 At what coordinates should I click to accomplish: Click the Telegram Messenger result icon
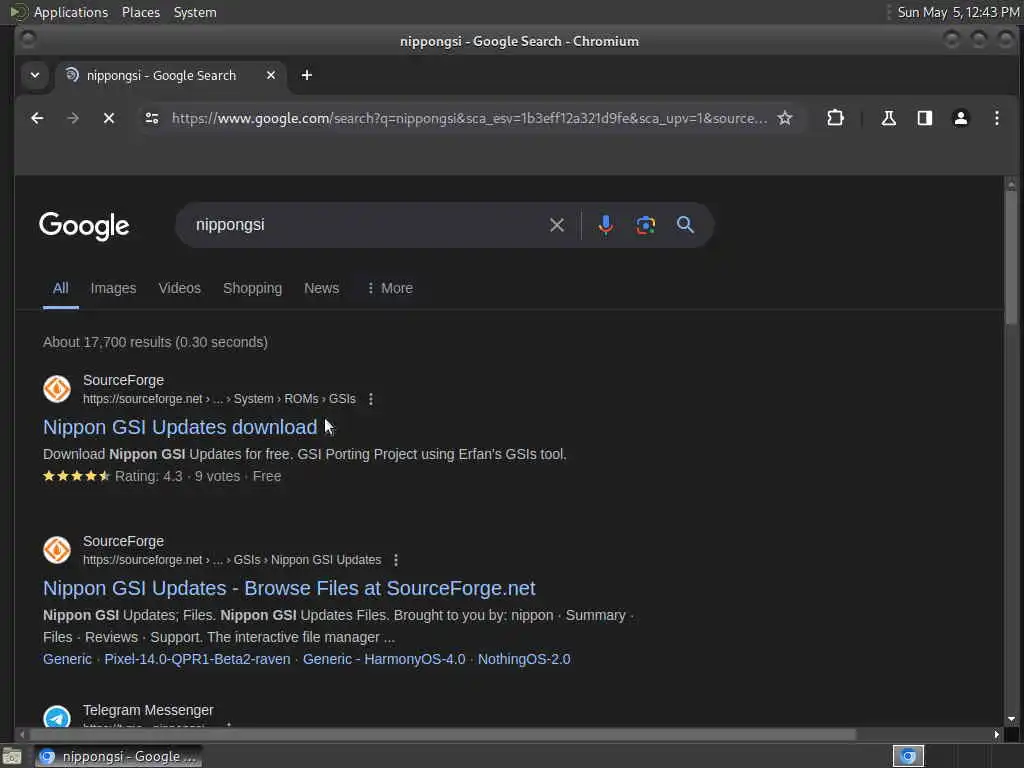point(57,717)
